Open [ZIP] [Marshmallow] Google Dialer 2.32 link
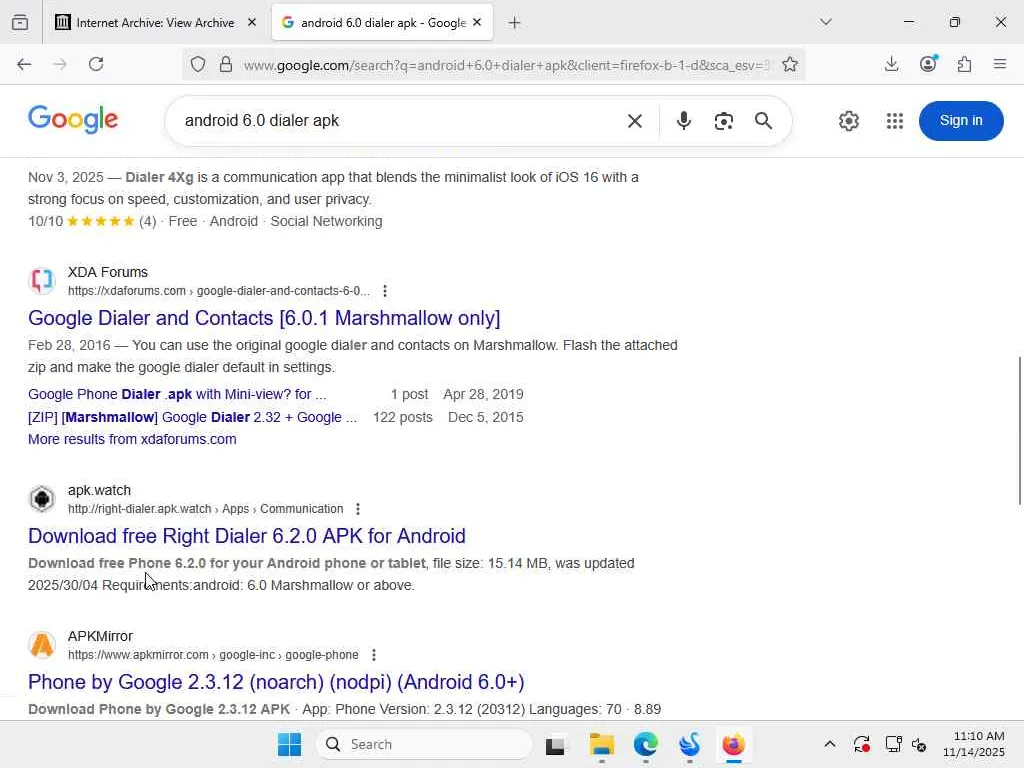This screenshot has width=1024, height=768. tap(193, 417)
